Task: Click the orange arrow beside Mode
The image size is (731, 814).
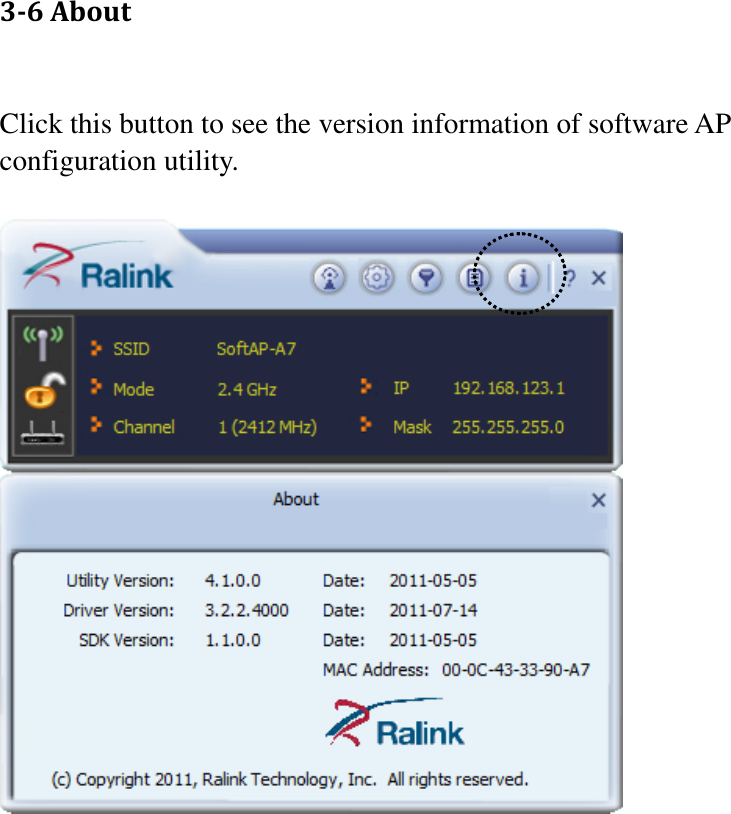Action: tap(96, 386)
